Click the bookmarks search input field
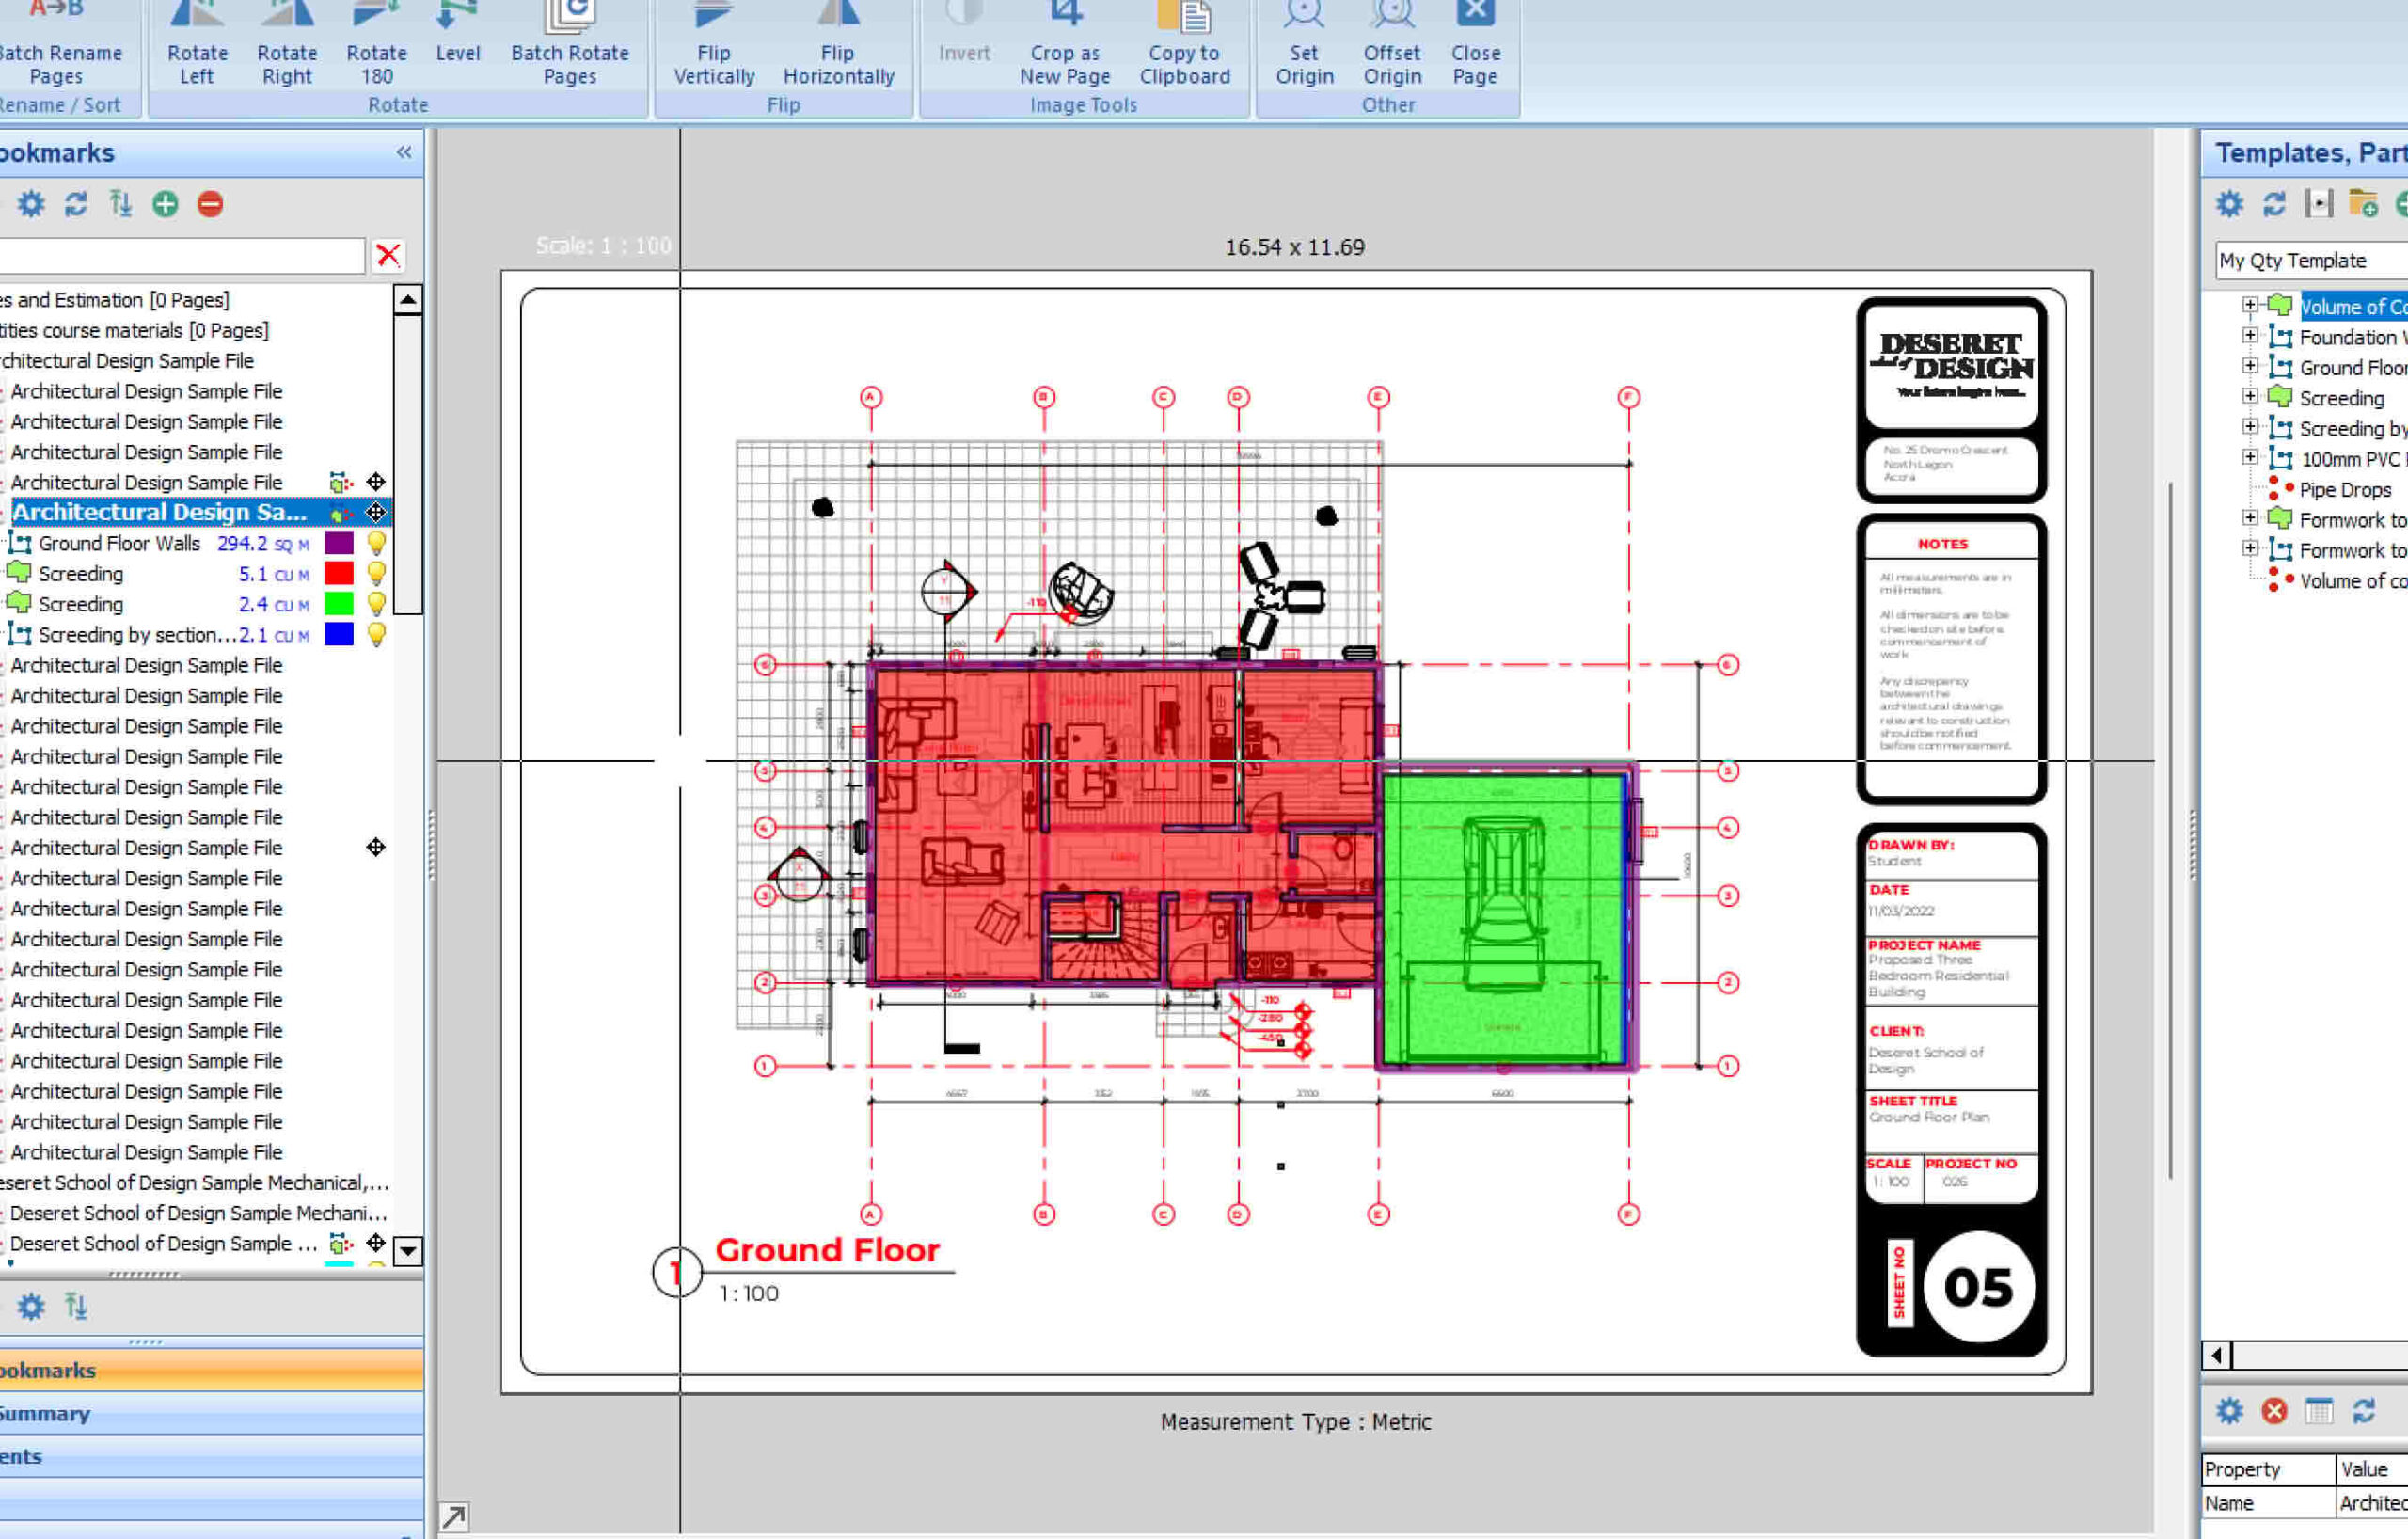 point(180,255)
